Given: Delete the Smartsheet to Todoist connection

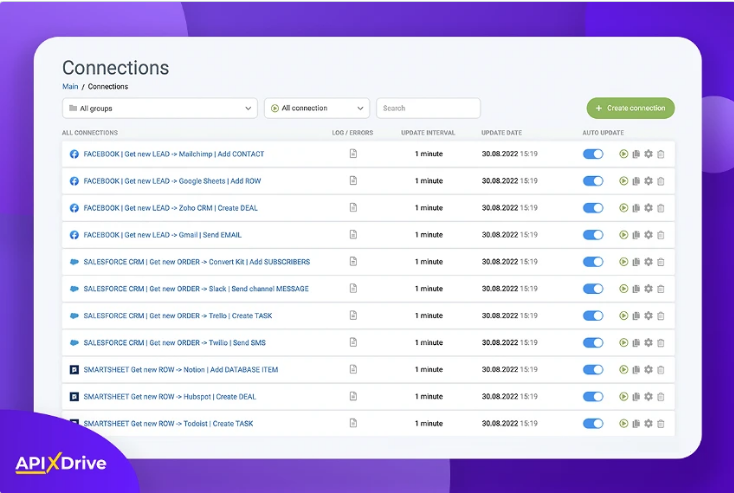Looking at the screenshot, I should 661,424.
